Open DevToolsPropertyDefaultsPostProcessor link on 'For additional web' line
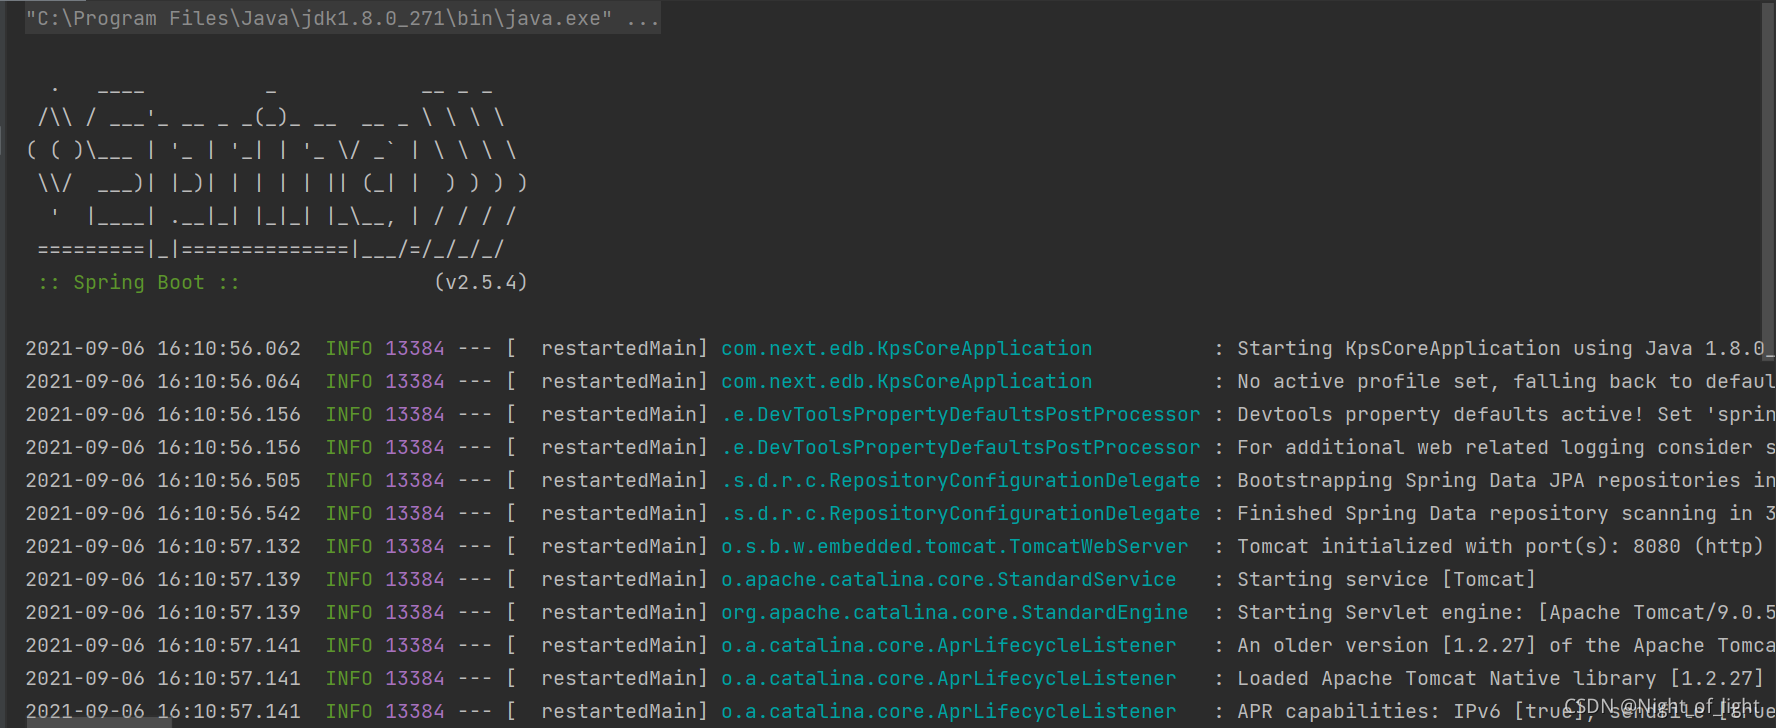This screenshot has height=728, width=1776. coord(961,447)
